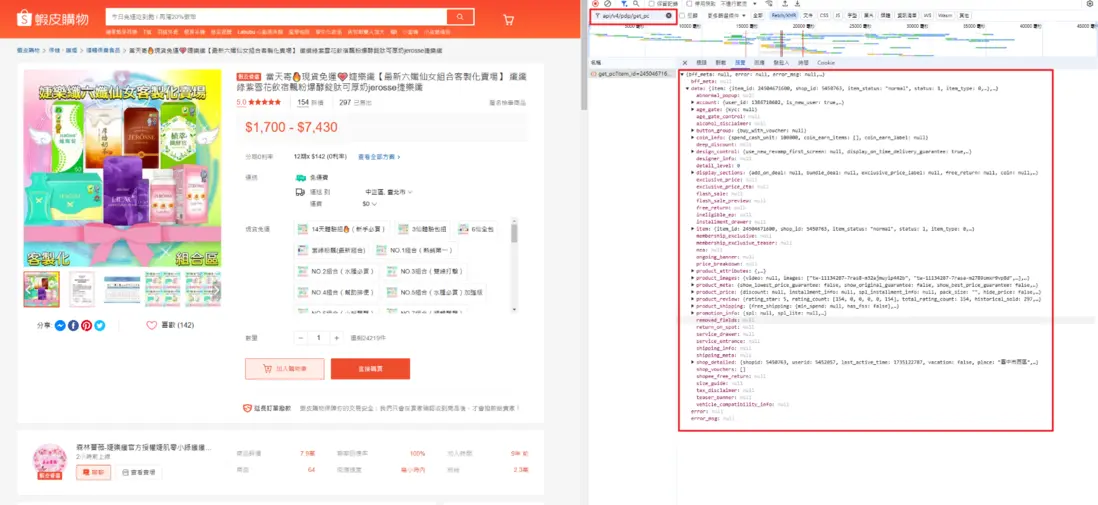The height and width of the screenshot is (505, 1098).
Task: Expand the display_sections node
Action: (x=693, y=172)
